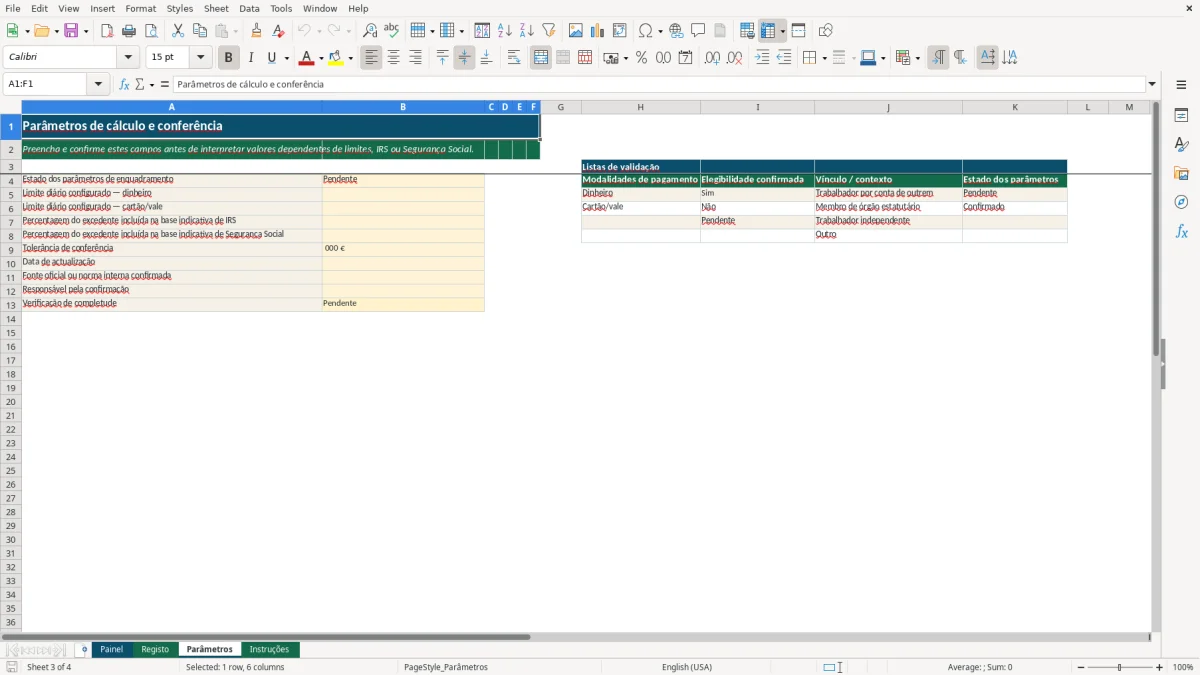The width and height of the screenshot is (1200, 675).
Task: Click Clear Direct Formatting icon
Action: (x=279, y=31)
